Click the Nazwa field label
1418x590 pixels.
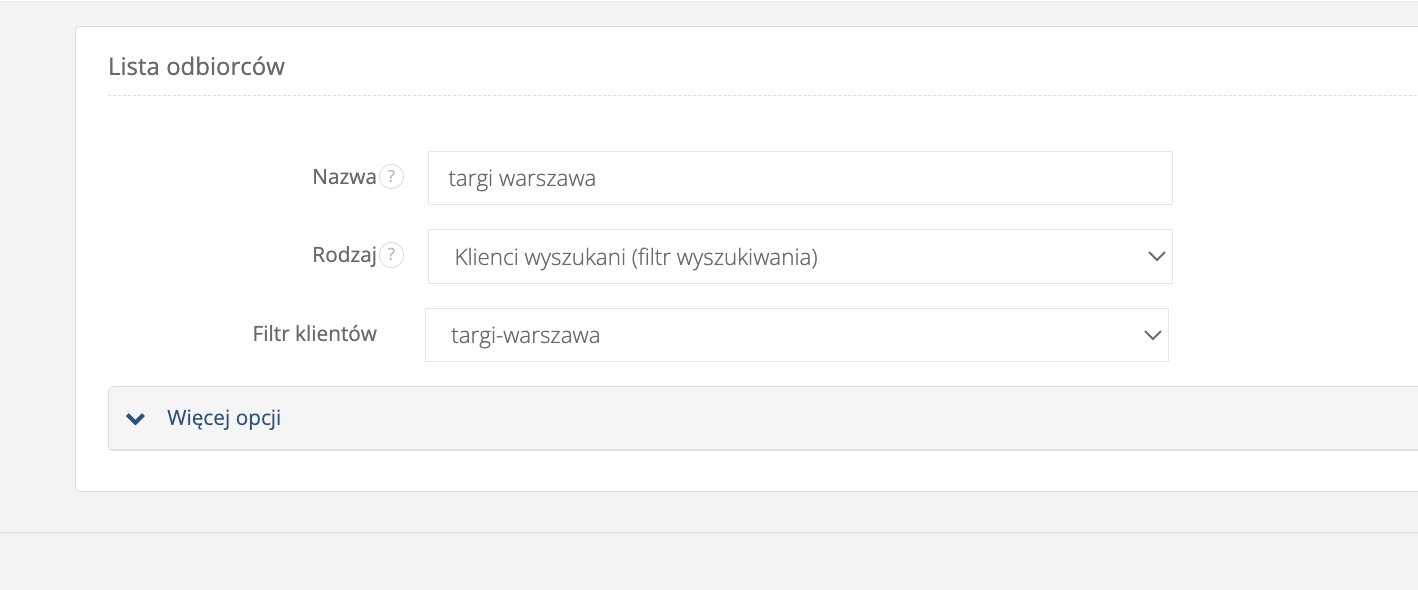tap(344, 177)
